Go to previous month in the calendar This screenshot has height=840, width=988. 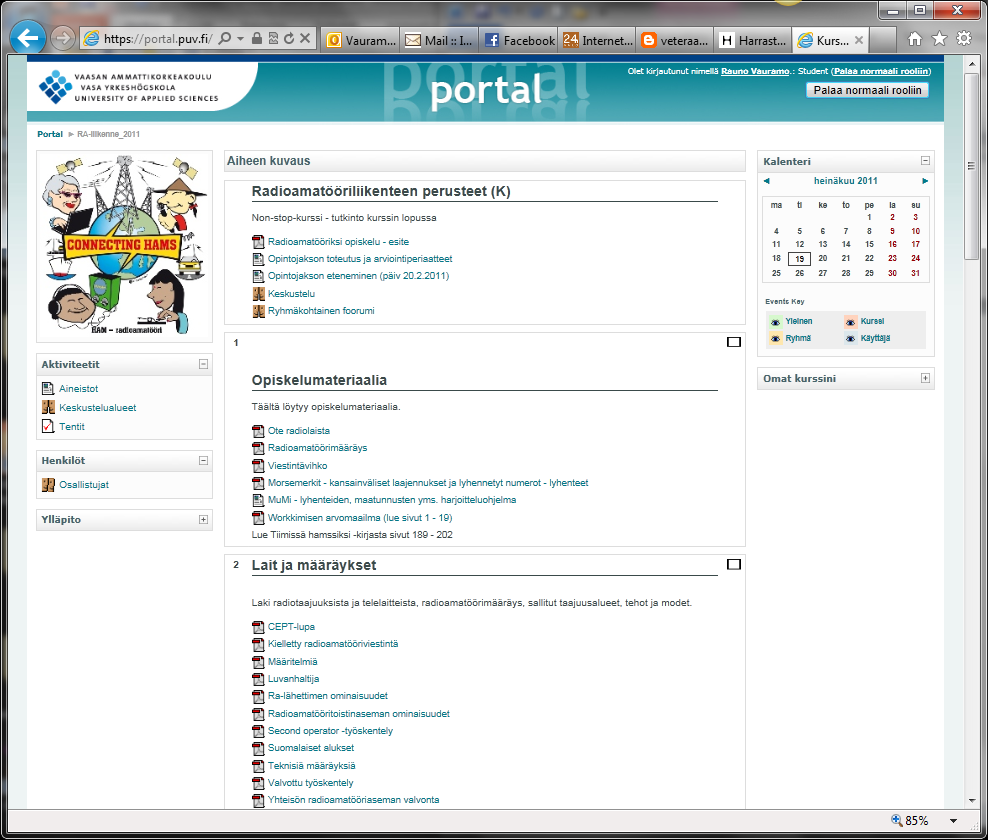767,181
